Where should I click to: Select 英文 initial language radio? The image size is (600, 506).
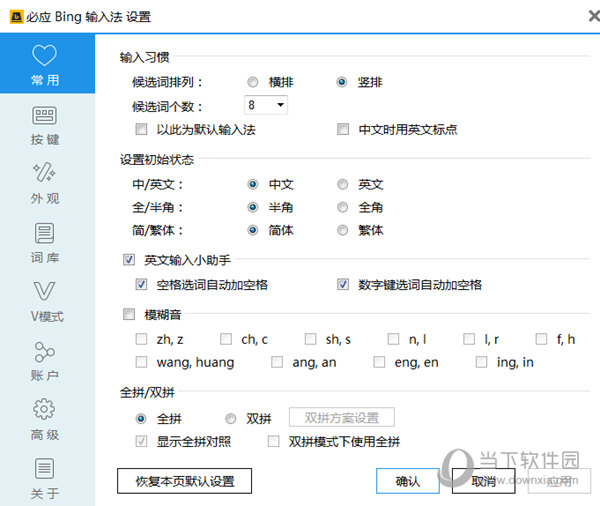coord(342,184)
